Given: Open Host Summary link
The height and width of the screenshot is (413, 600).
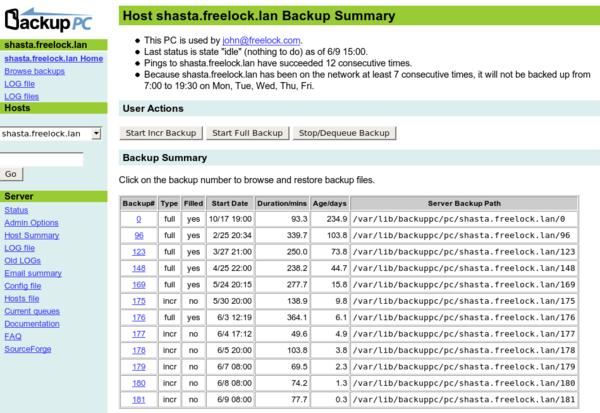Looking at the screenshot, I should point(32,235).
